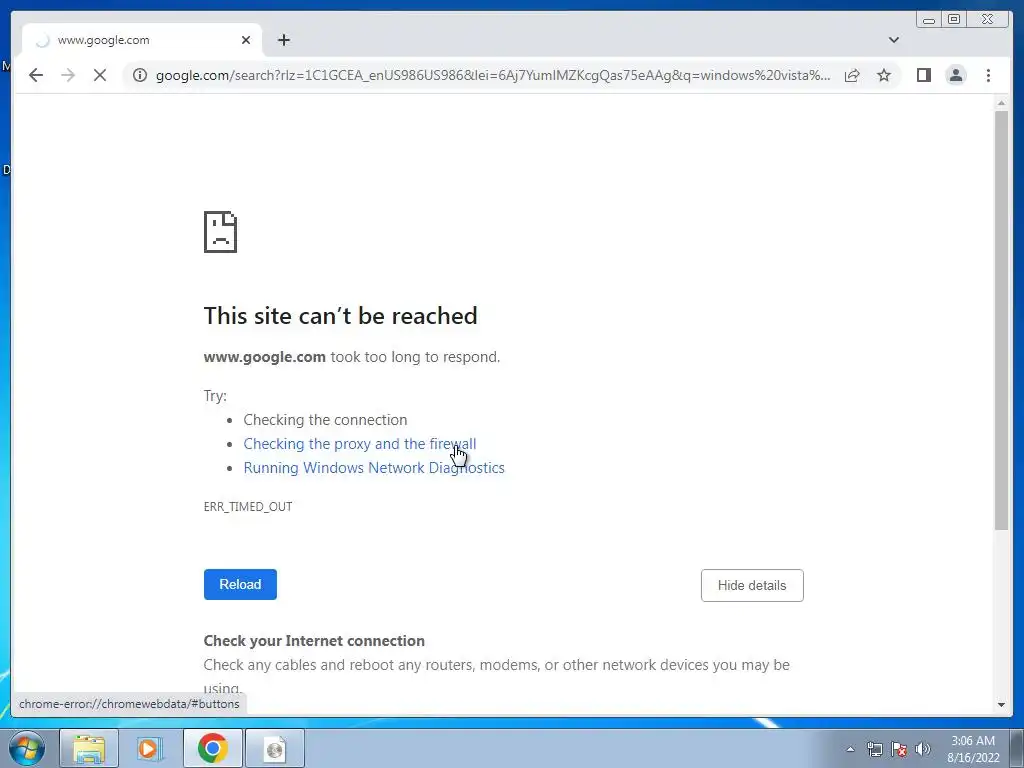This screenshot has height=768, width=1024.
Task: Show hidden tray icons arrow
Action: point(850,749)
